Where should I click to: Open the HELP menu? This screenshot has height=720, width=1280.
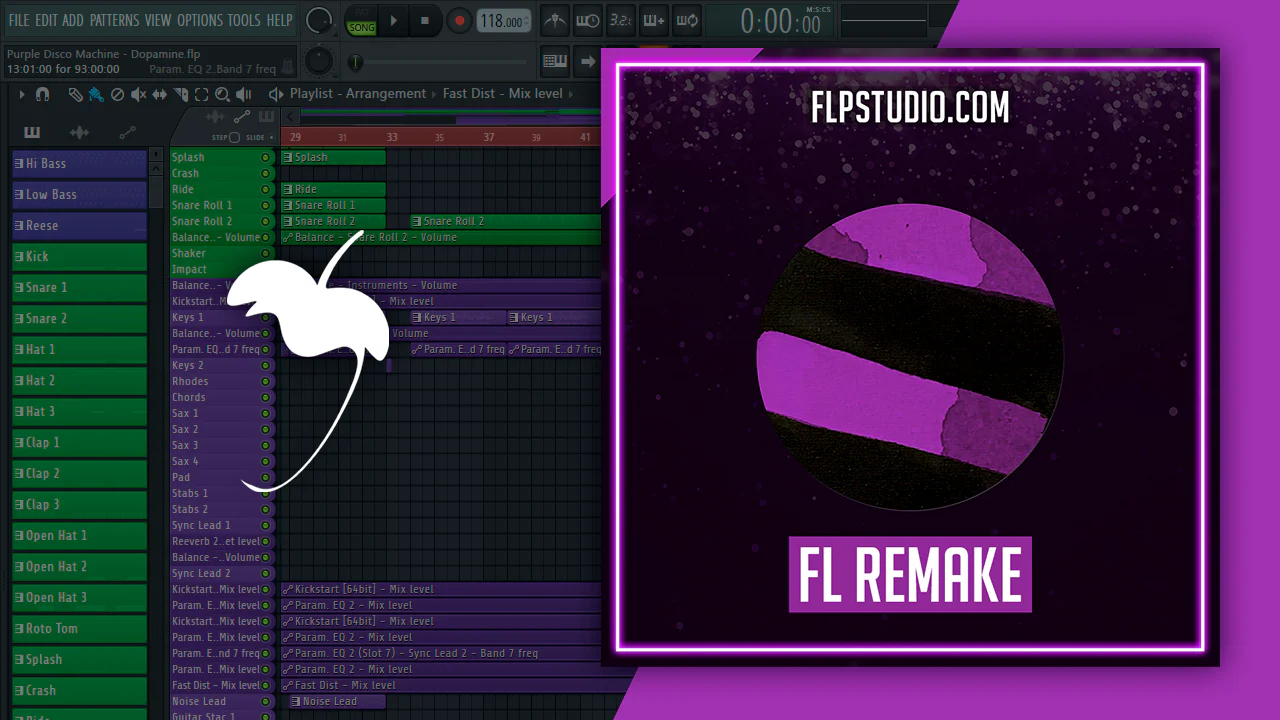click(x=280, y=20)
